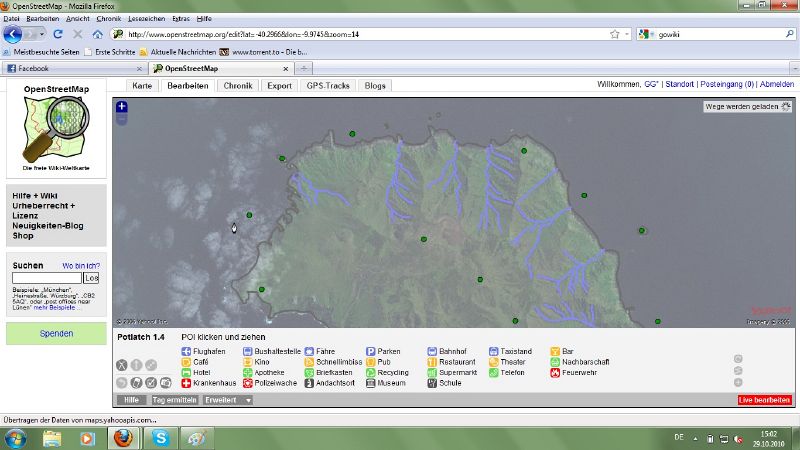The width and height of the screenshot is (800, 450).
Task: Open the Firefox history dropdown next to back
Action: (42, 34)
